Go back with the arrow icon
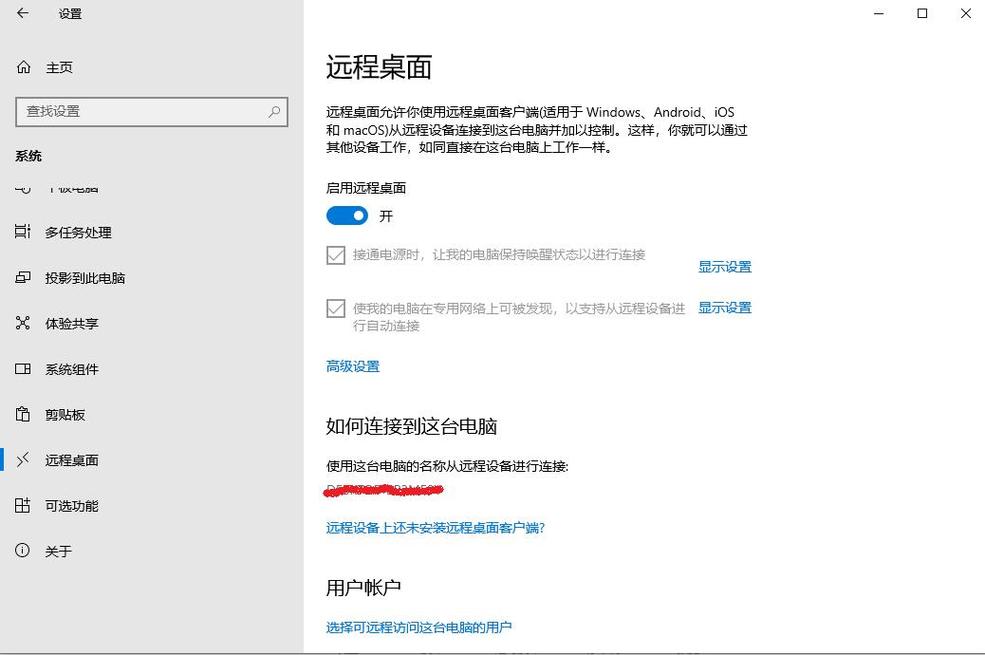 click(23, 13)
